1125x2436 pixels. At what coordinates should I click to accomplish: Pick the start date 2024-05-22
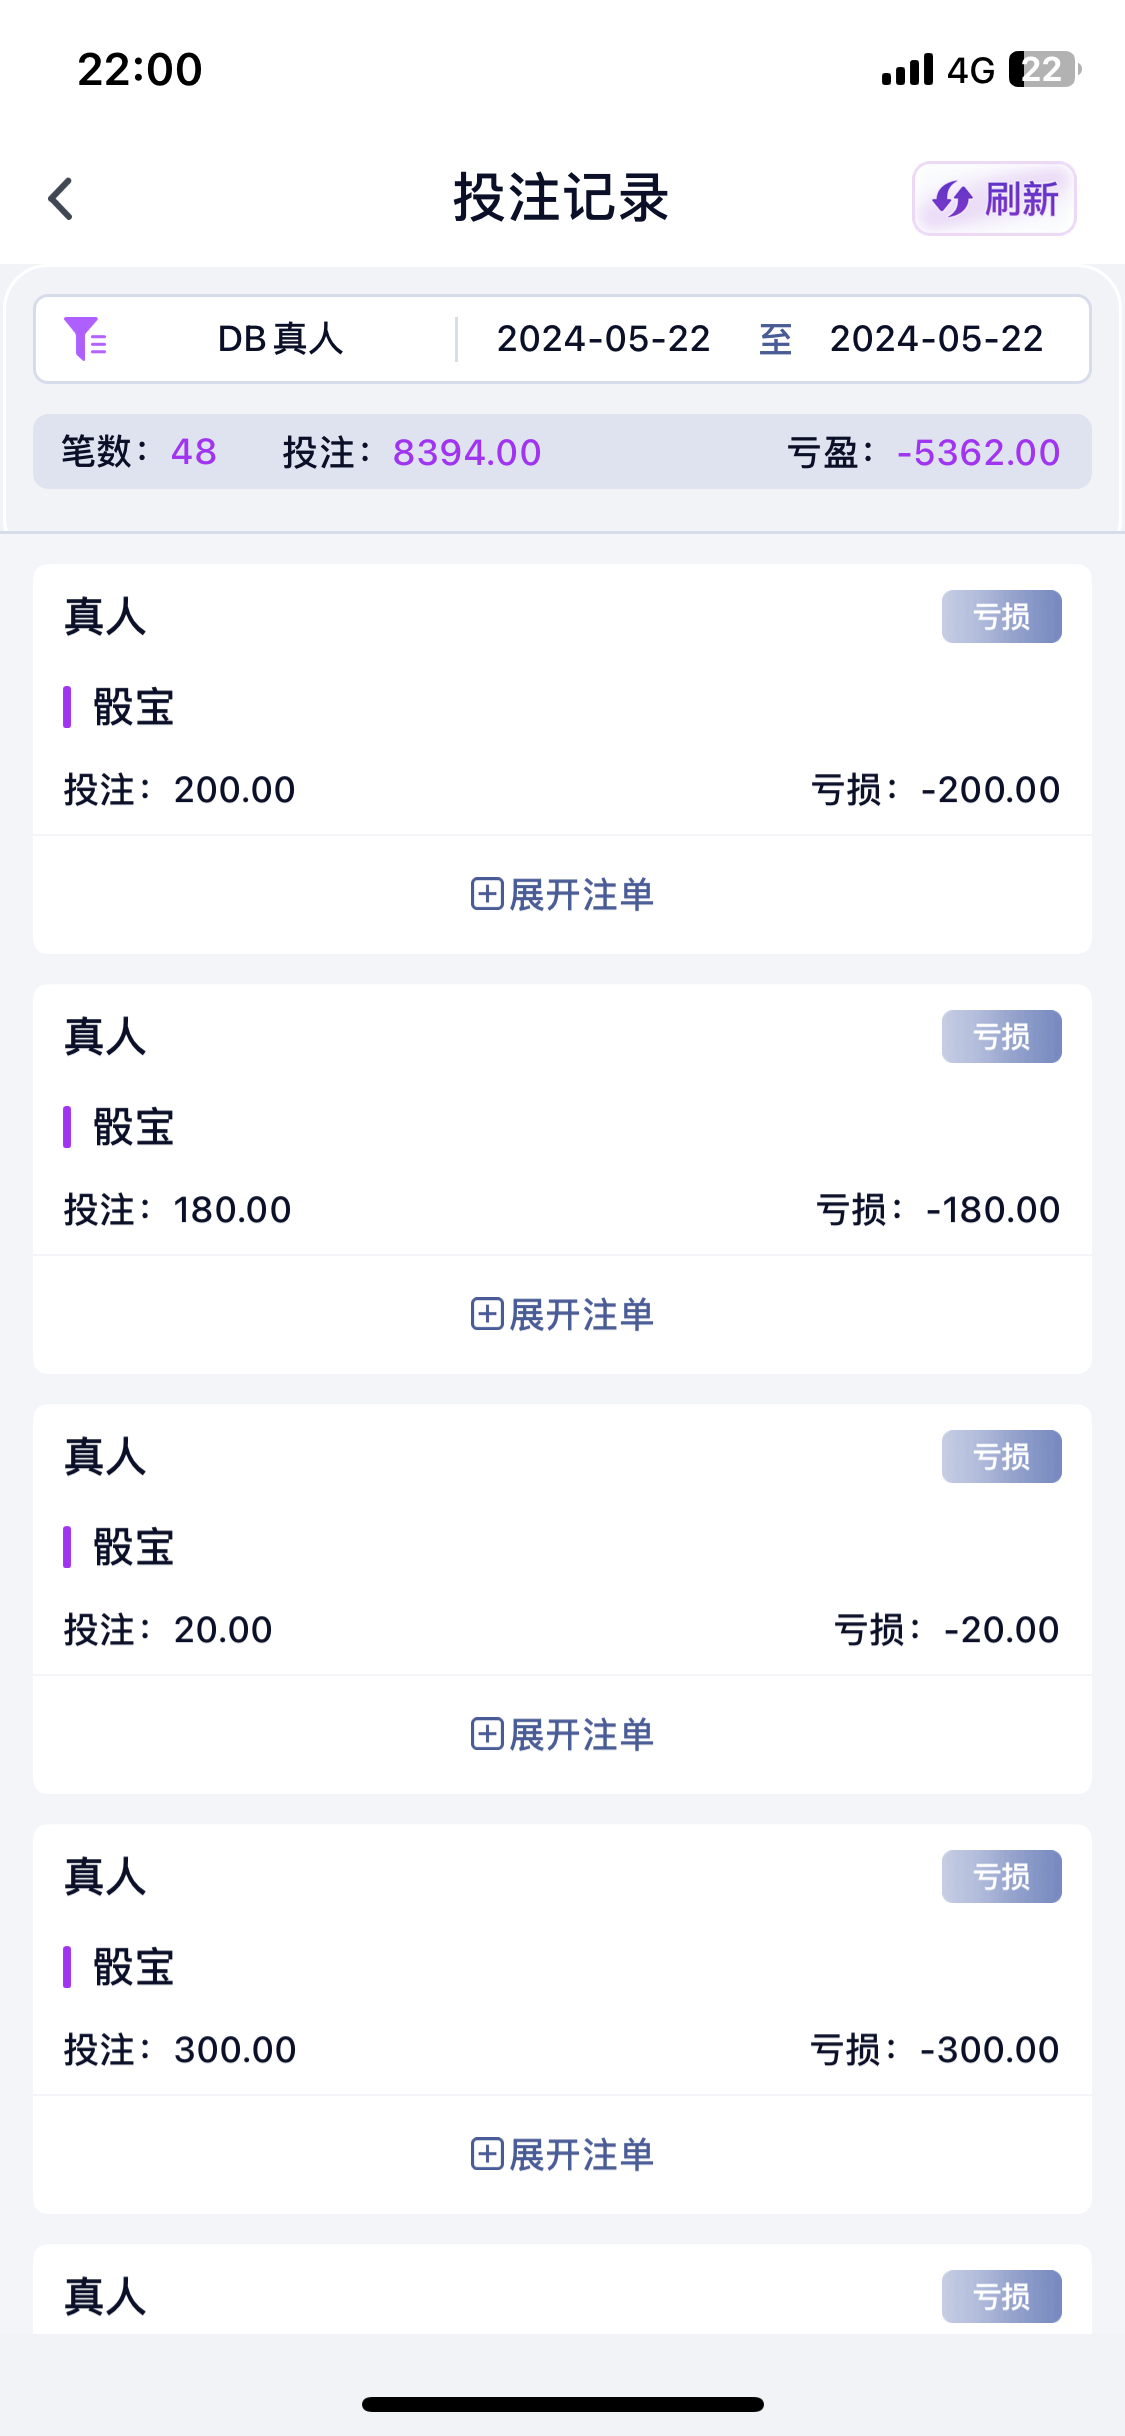(x=603, y=339)
